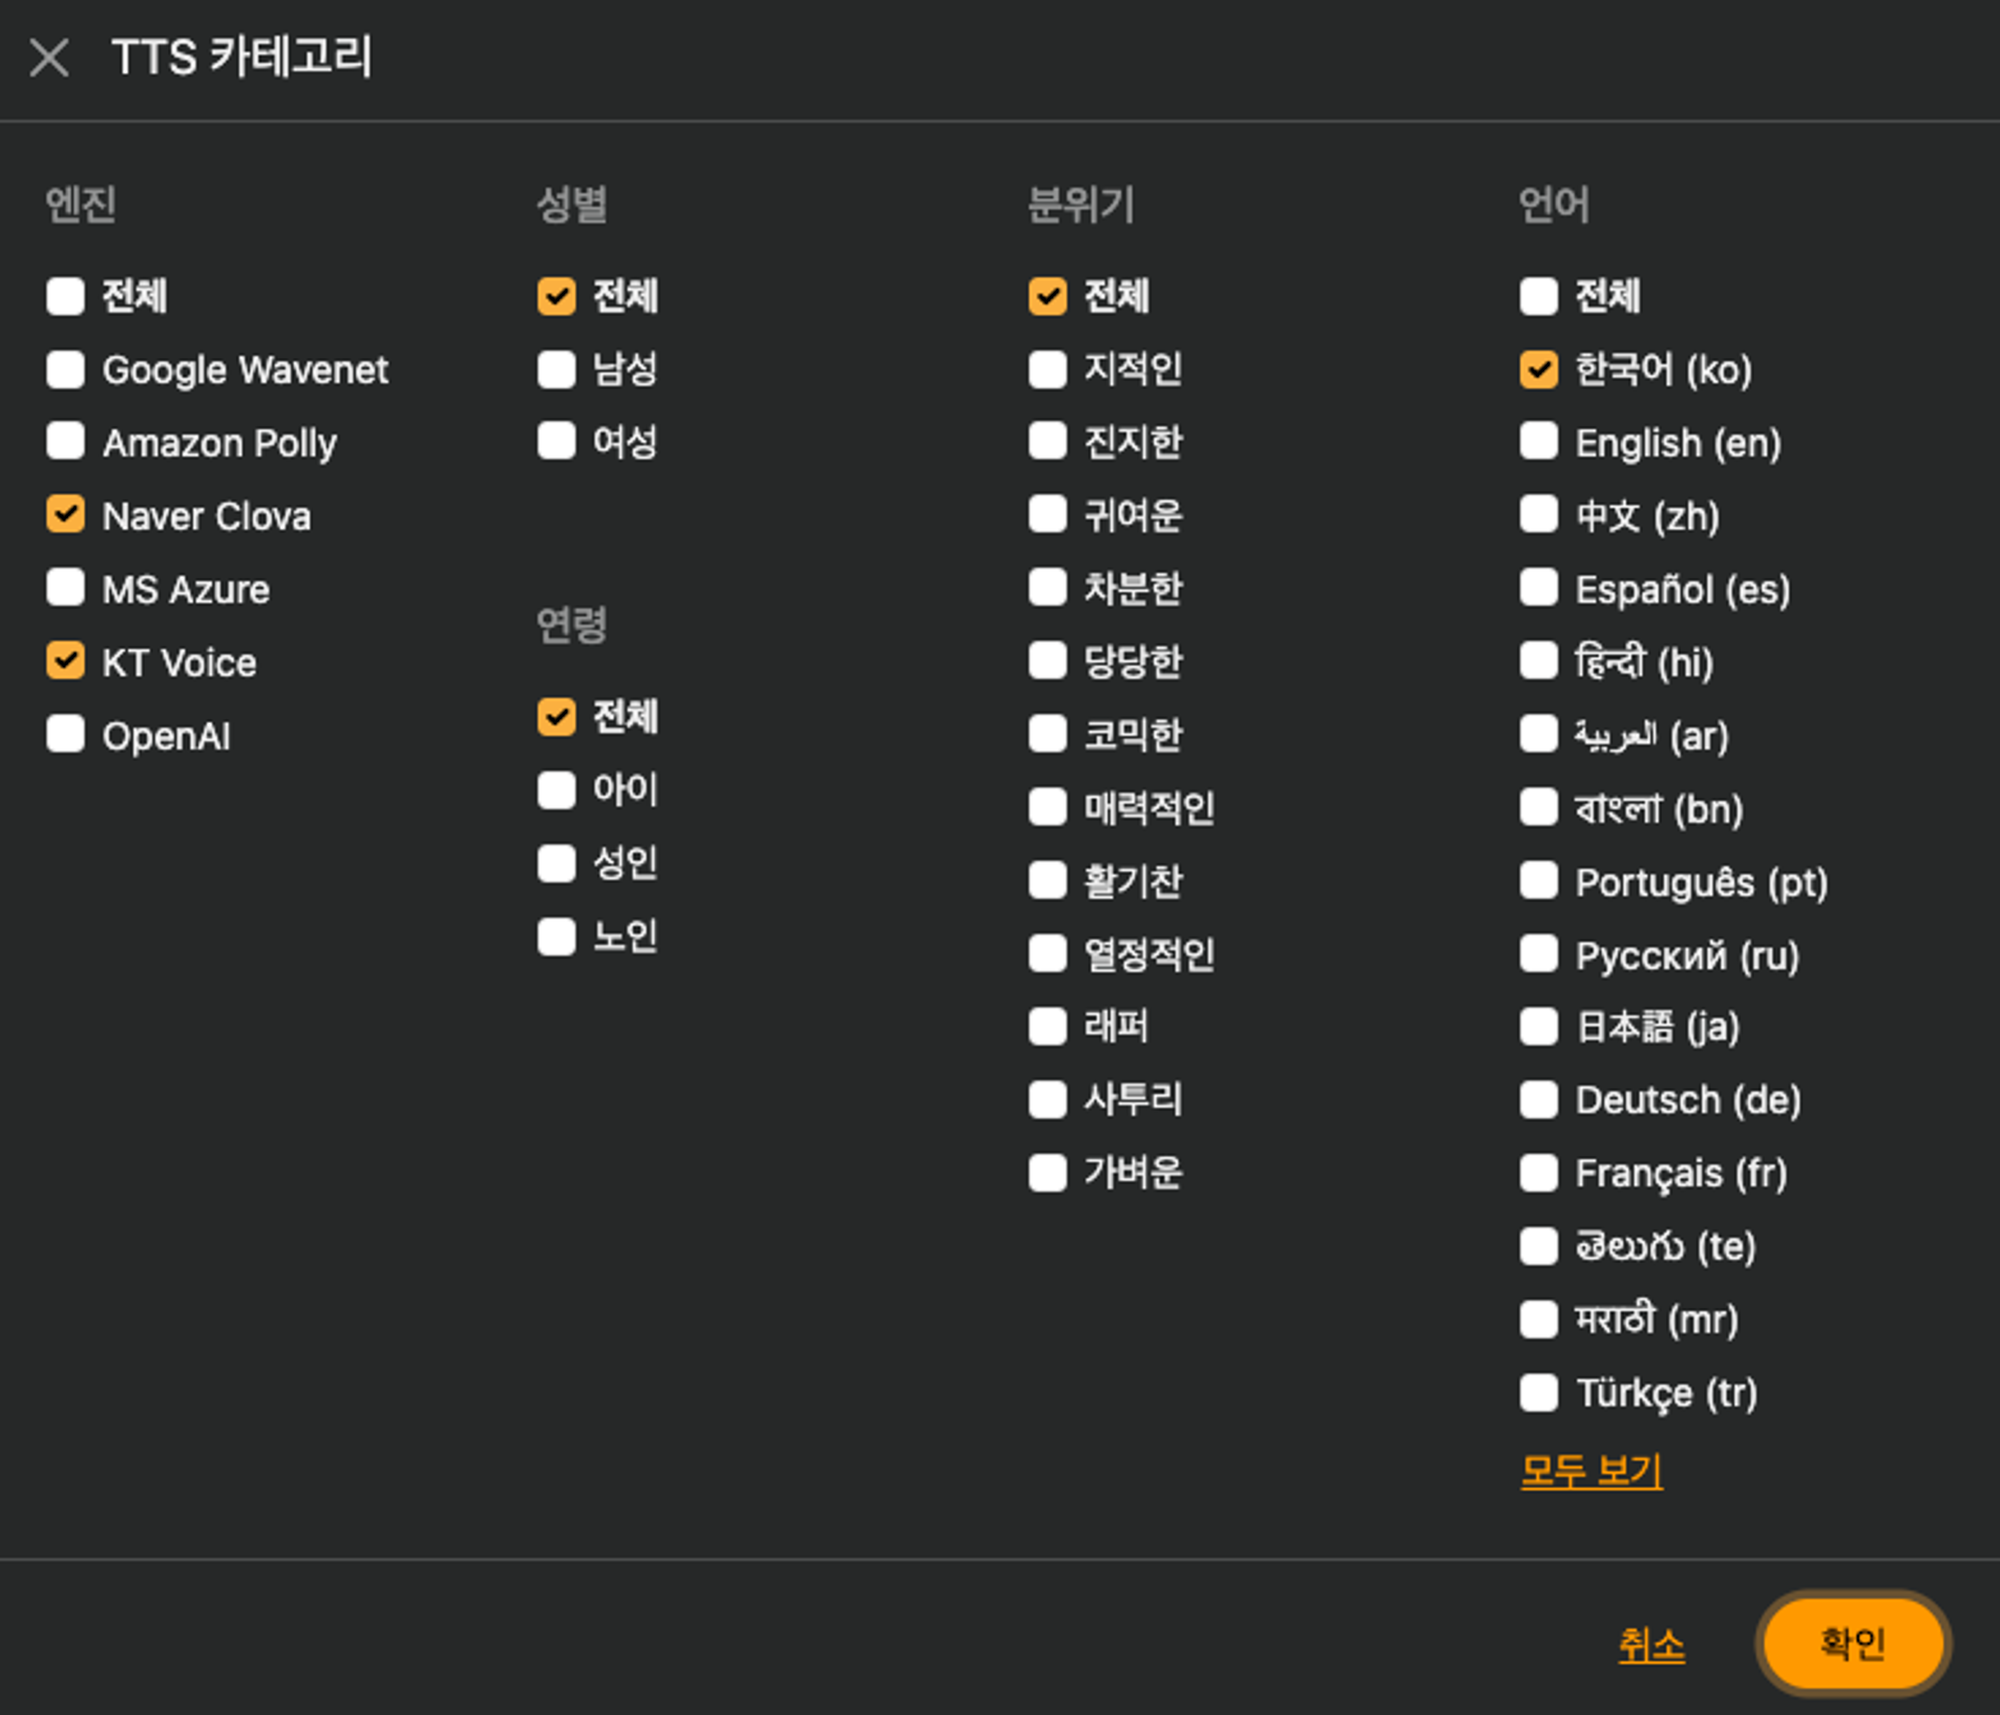Select the 日本語 (ja) language checkbox

point(1538,1026)
